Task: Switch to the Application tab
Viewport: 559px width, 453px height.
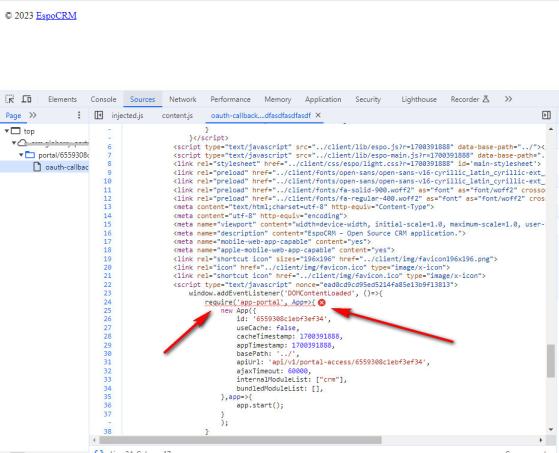Action: 323,99
